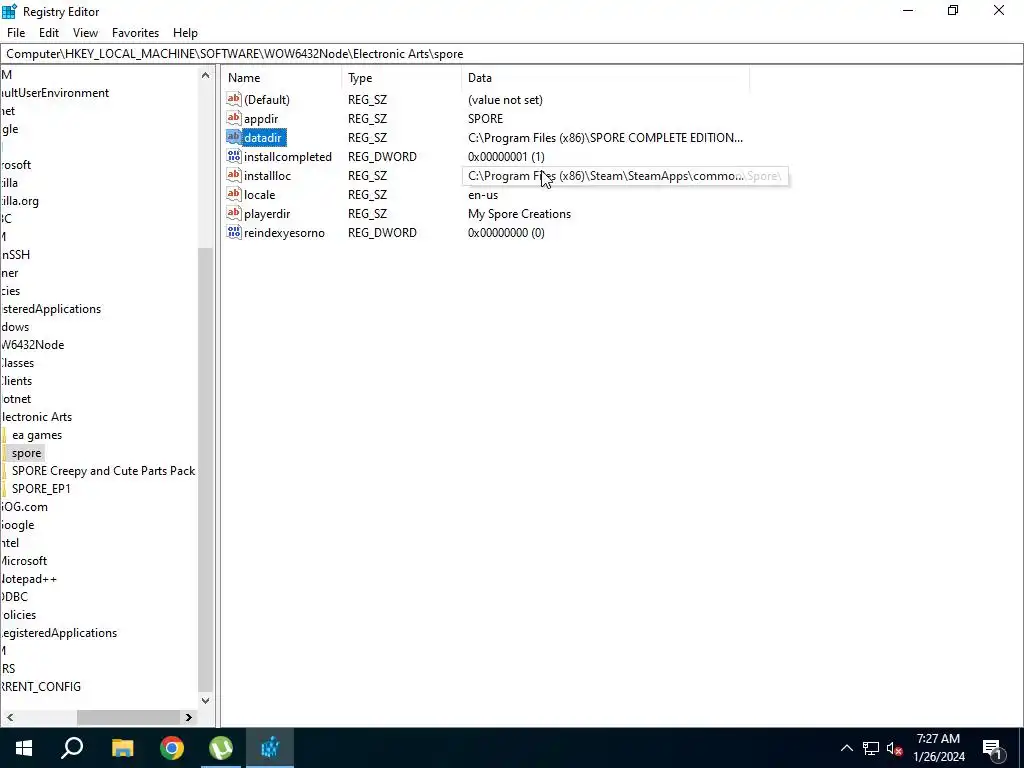Click the muted volume tray icon
Viewport: 1024px width, 768px height.
coord(894,748)
